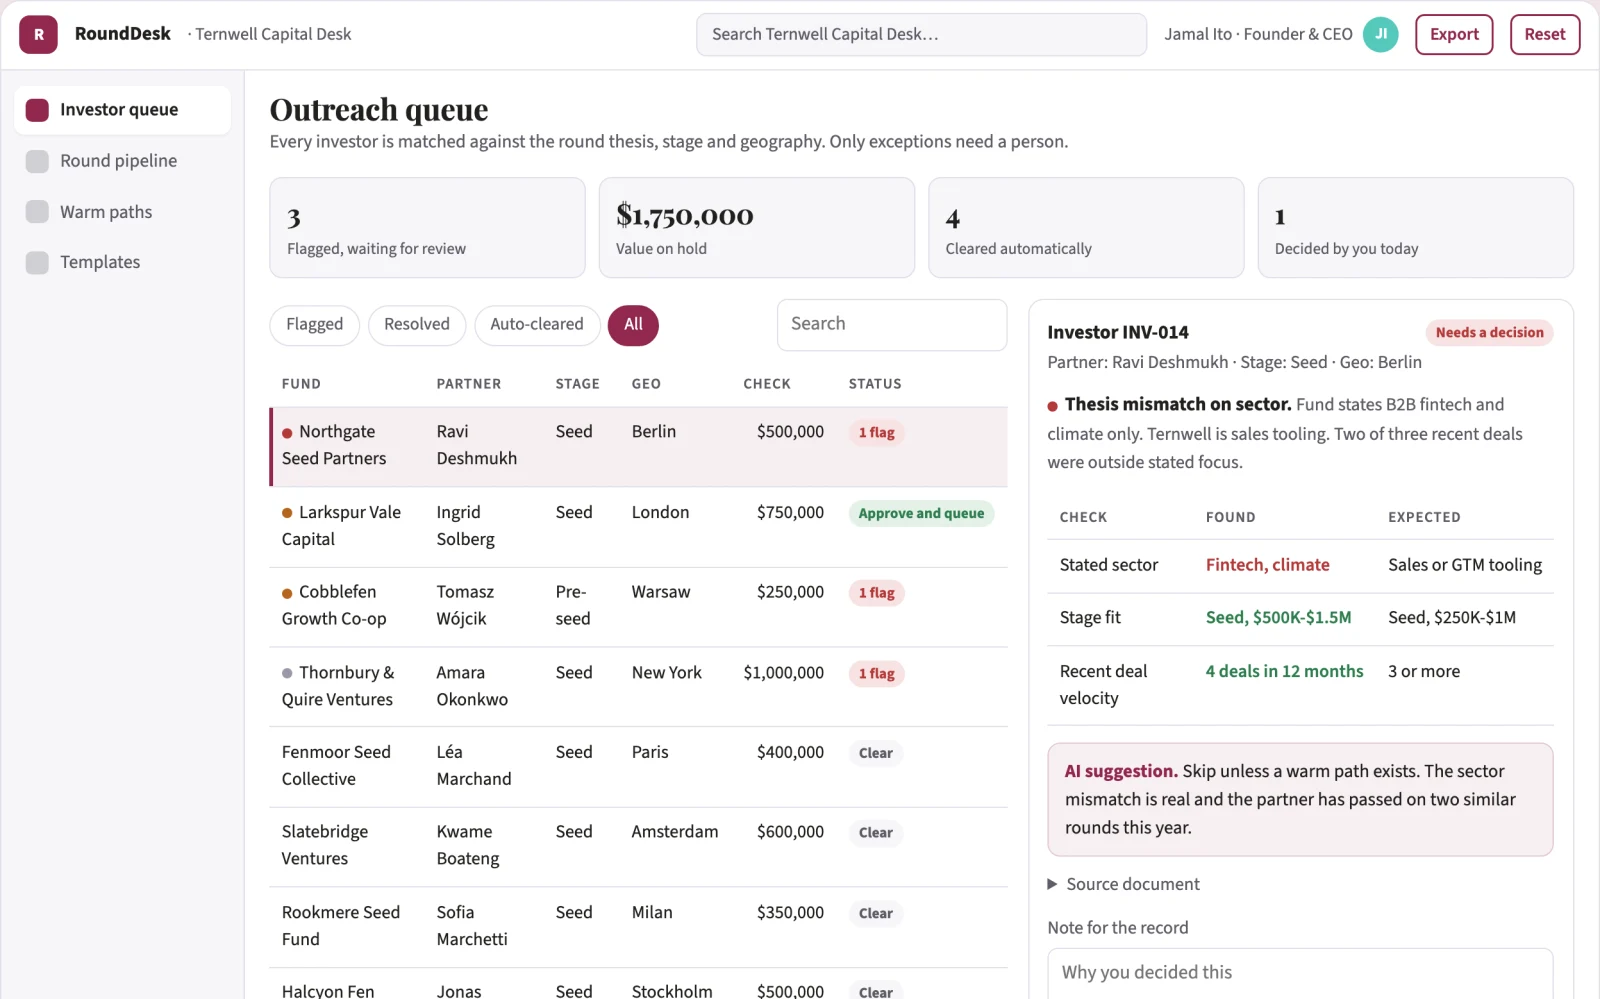Open the 1 flag badge for Thornbury & Quire Ventures
The image size is (1600, 999).
(877, 674)
